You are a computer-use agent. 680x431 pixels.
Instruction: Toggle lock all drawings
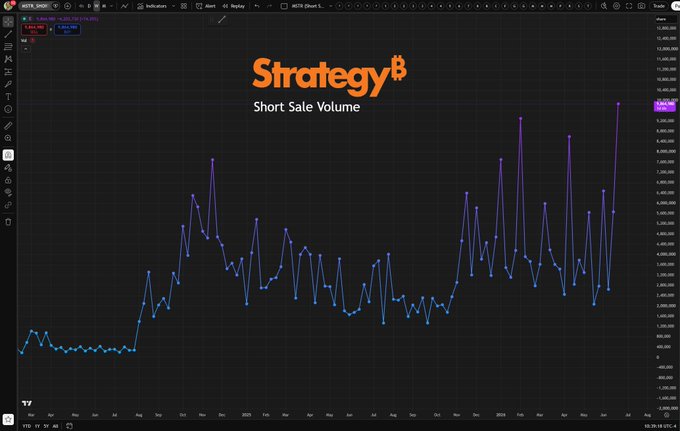[x=8, y=180]
